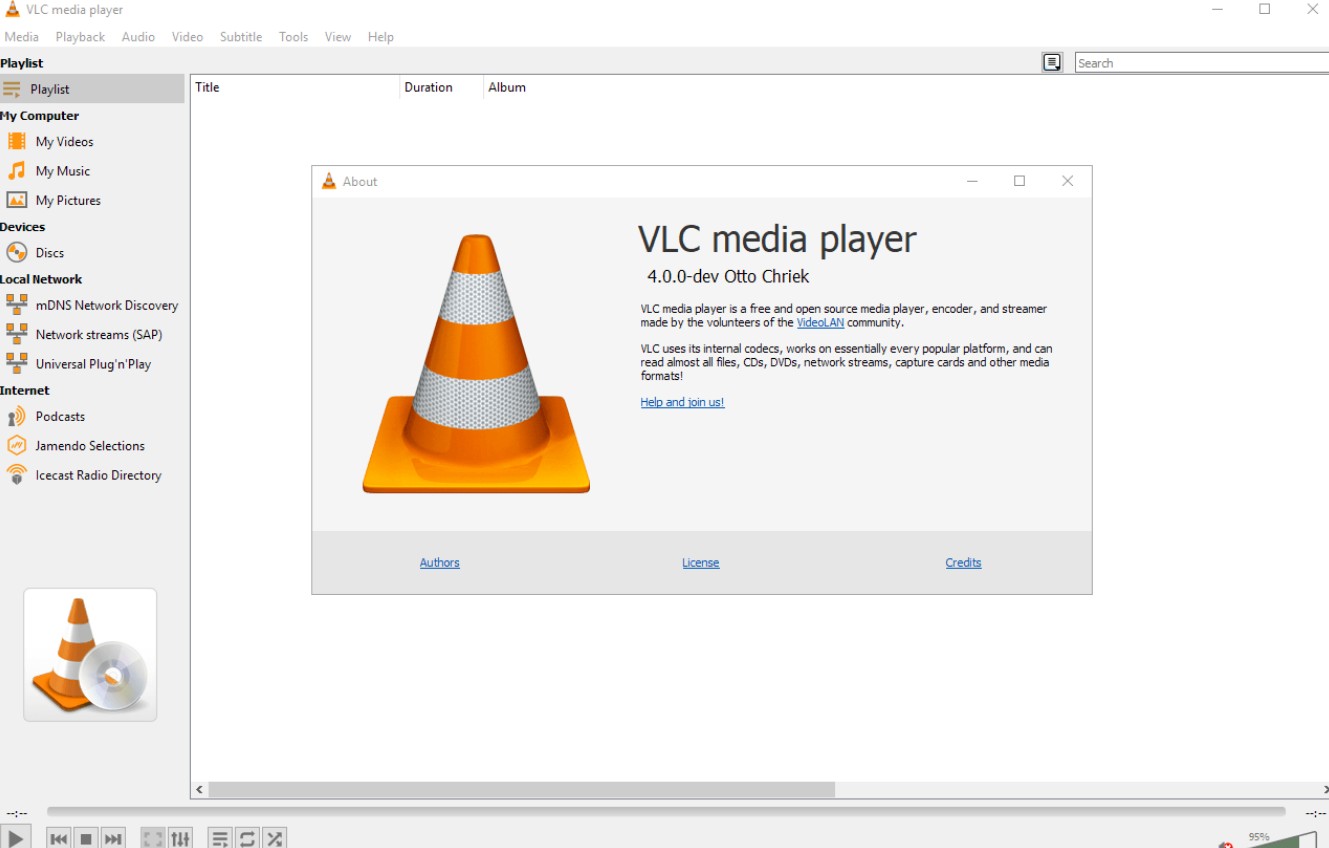View the VLC Authors
The height and width of the screenshot is (848, 1329).
tap(439, 562)
